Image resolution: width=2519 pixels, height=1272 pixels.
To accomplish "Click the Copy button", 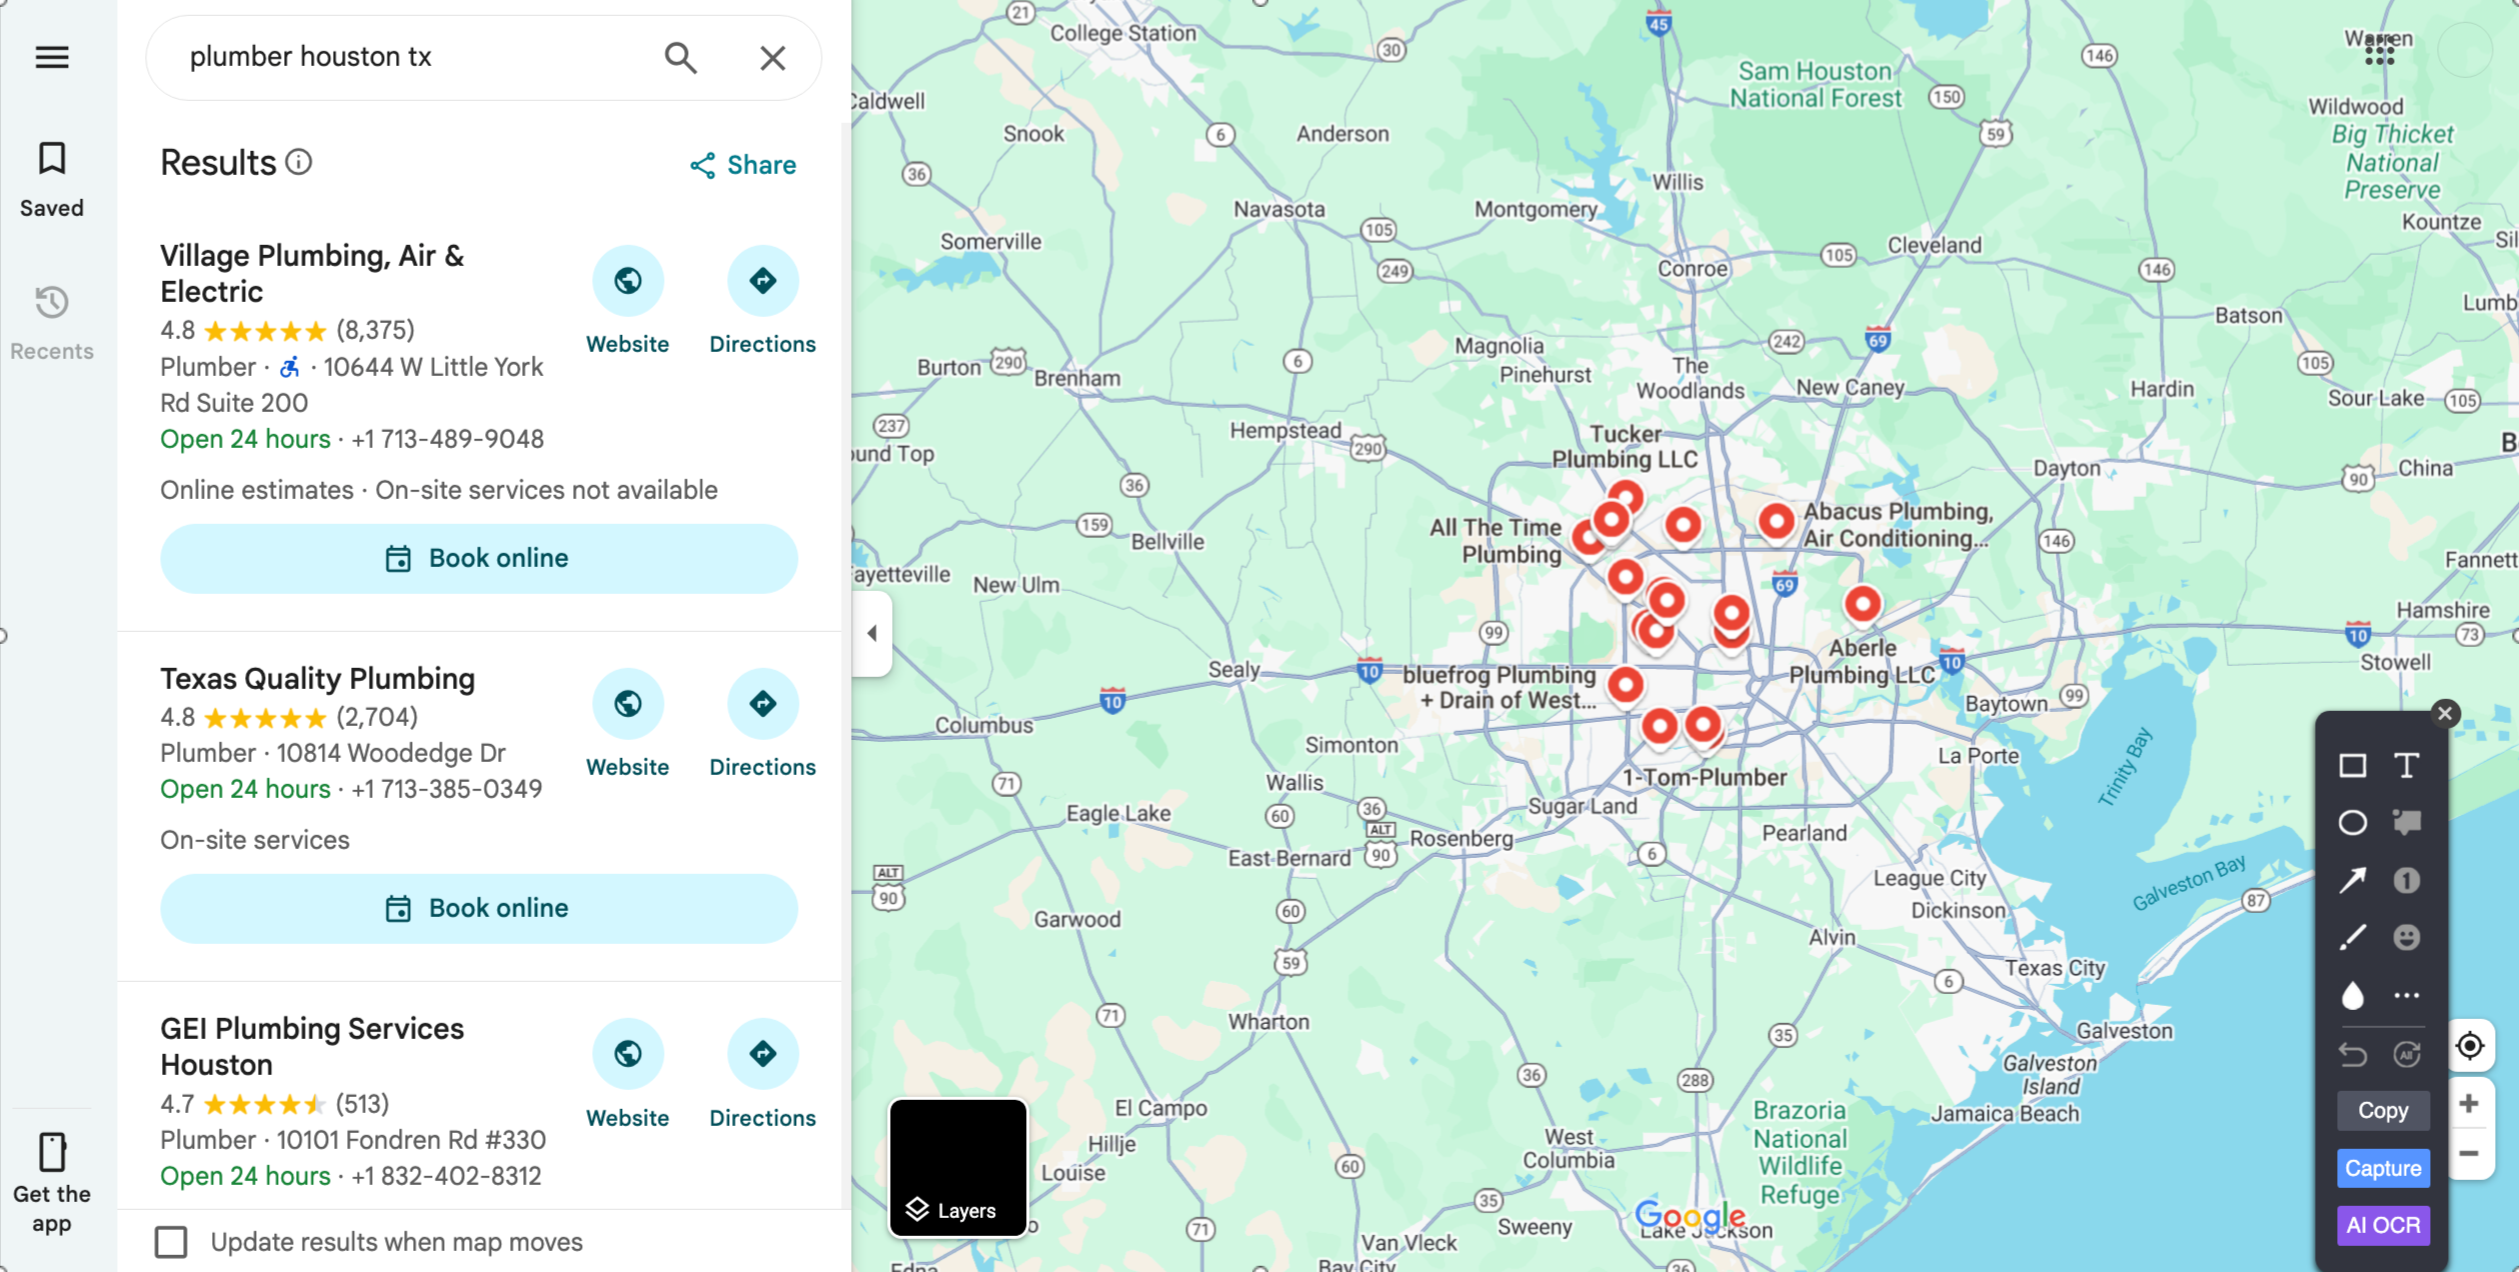I will pyautogui.click(x=2383, y=1110).
